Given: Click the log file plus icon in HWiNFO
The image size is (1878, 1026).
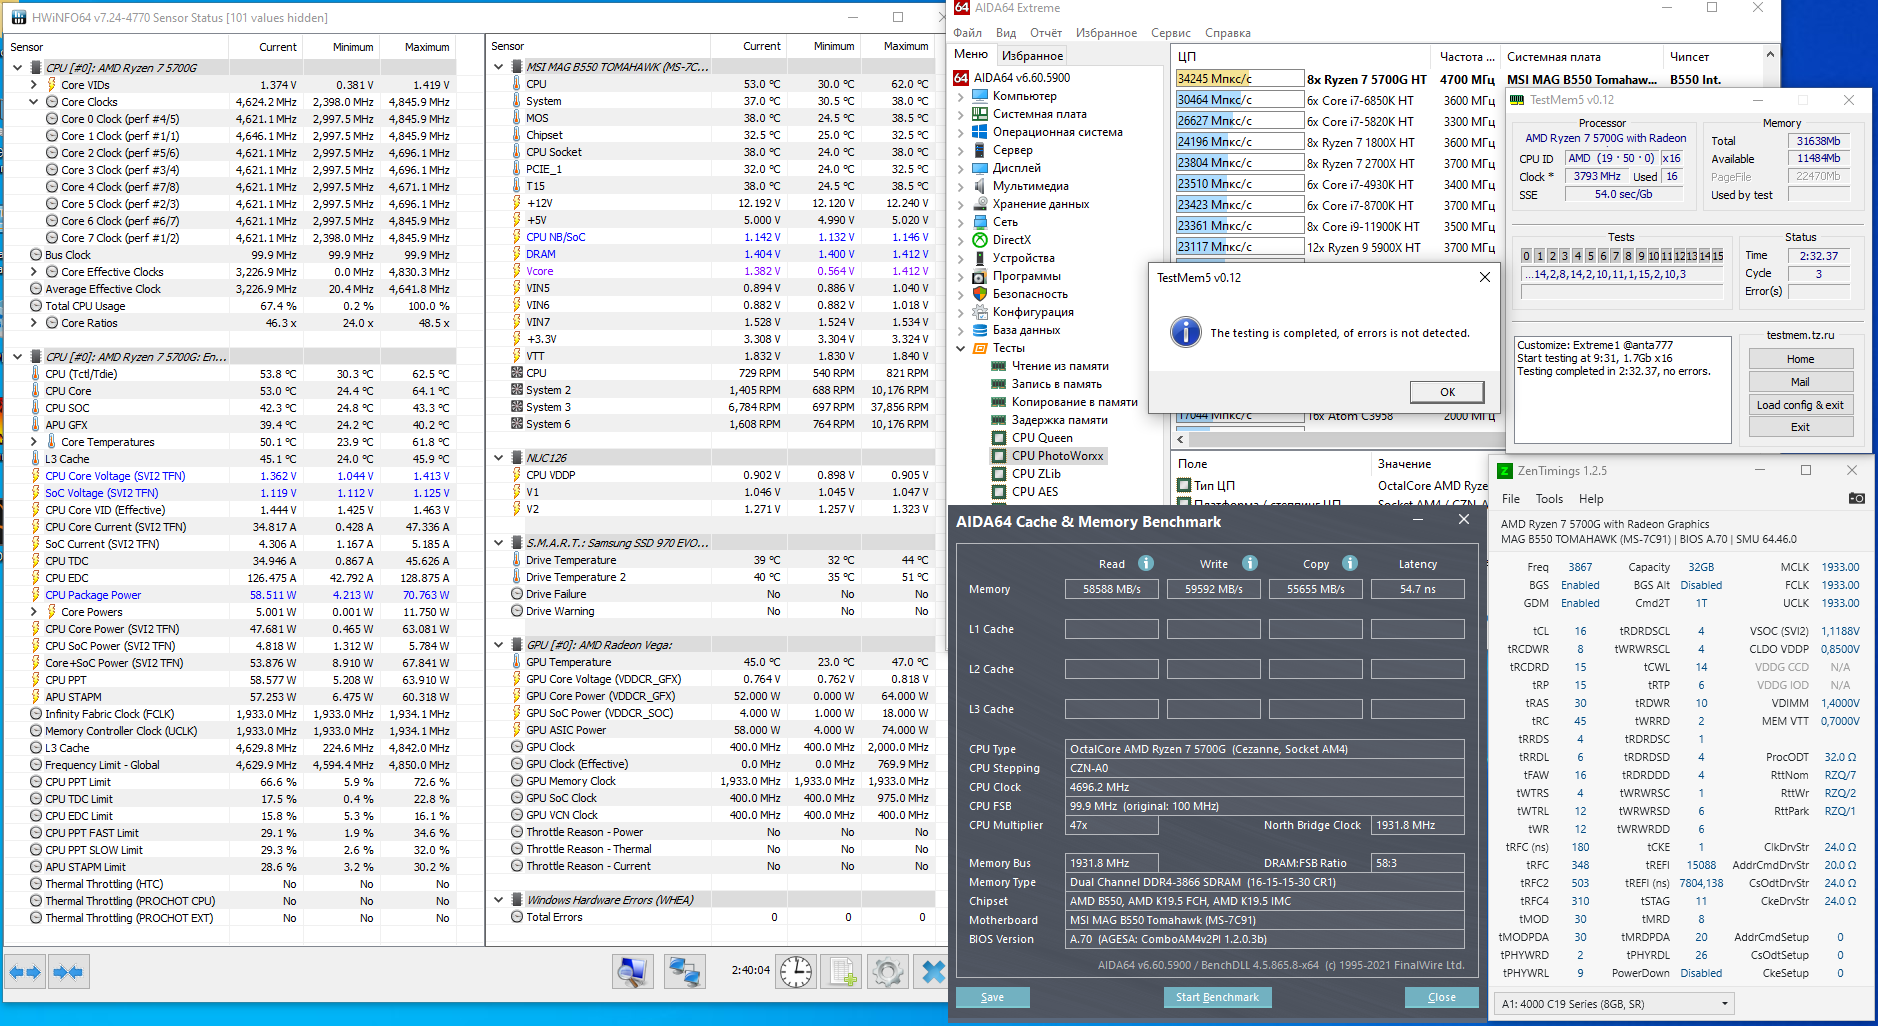Looking at the screenshot, I should [x=843, y=972].
